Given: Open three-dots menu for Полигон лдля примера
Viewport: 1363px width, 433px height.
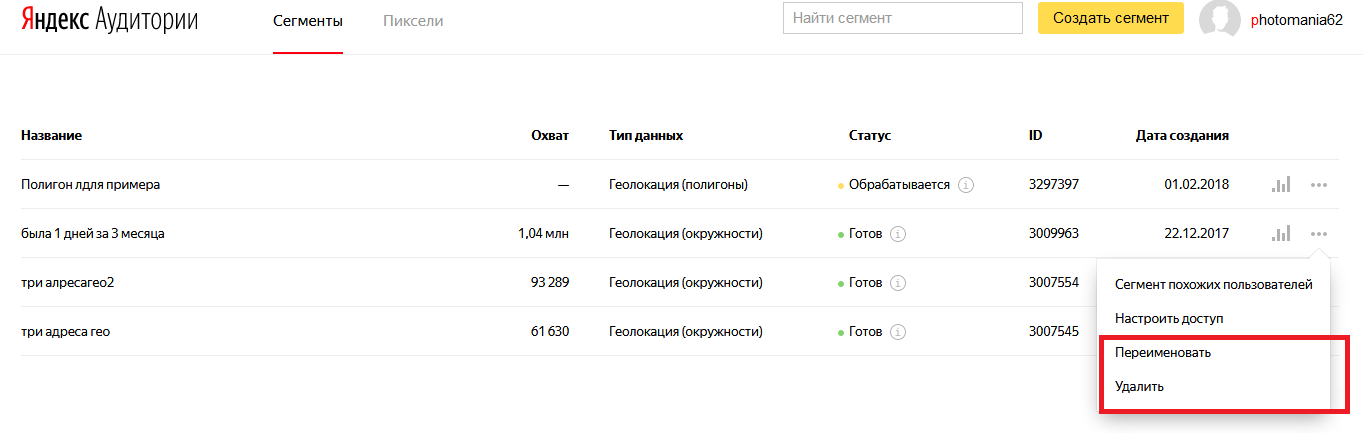Looking at the screenshot, I should pos(1319,185).
